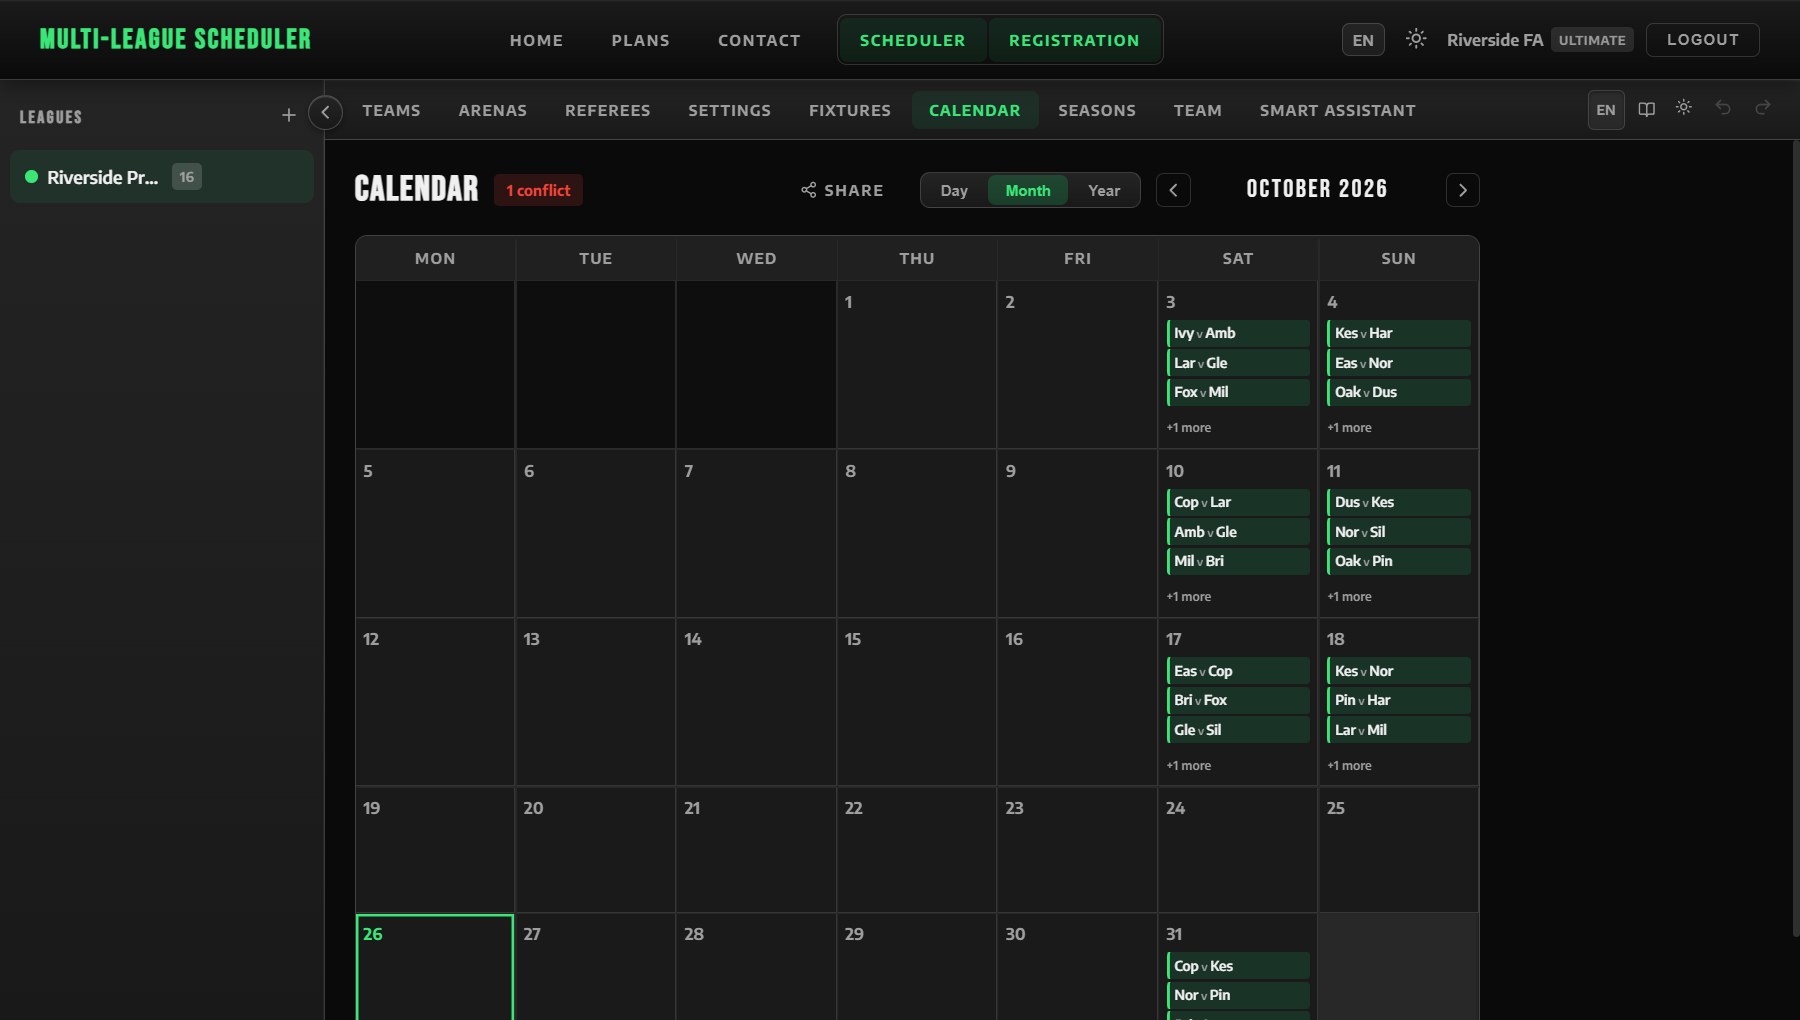Image resolution: width=1800 pixels, height=1020 pixels.
Task: Expand +1 more on October 17
Action: 1188,765
